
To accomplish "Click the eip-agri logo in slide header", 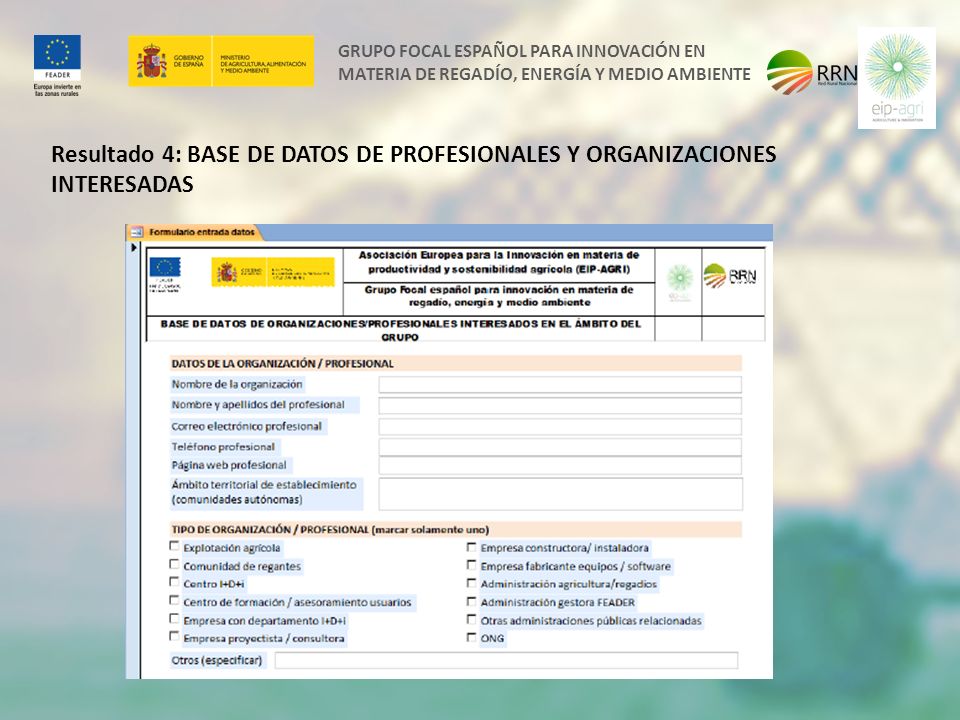I will (897, 78).
